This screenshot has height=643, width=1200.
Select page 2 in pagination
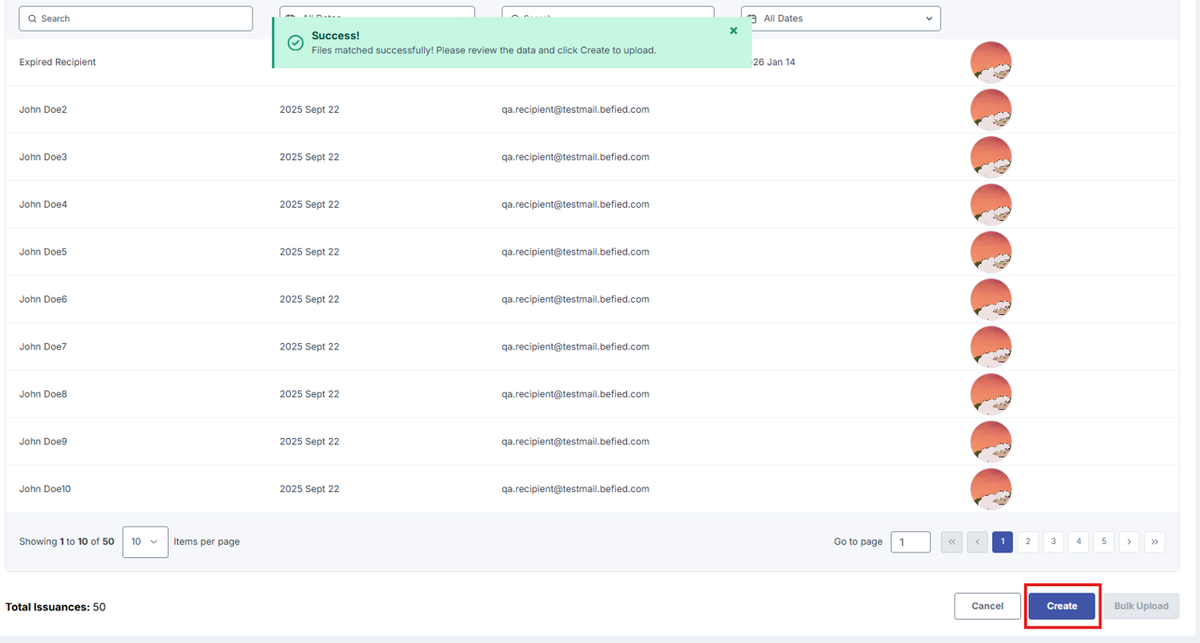(x=1028, y=542)
